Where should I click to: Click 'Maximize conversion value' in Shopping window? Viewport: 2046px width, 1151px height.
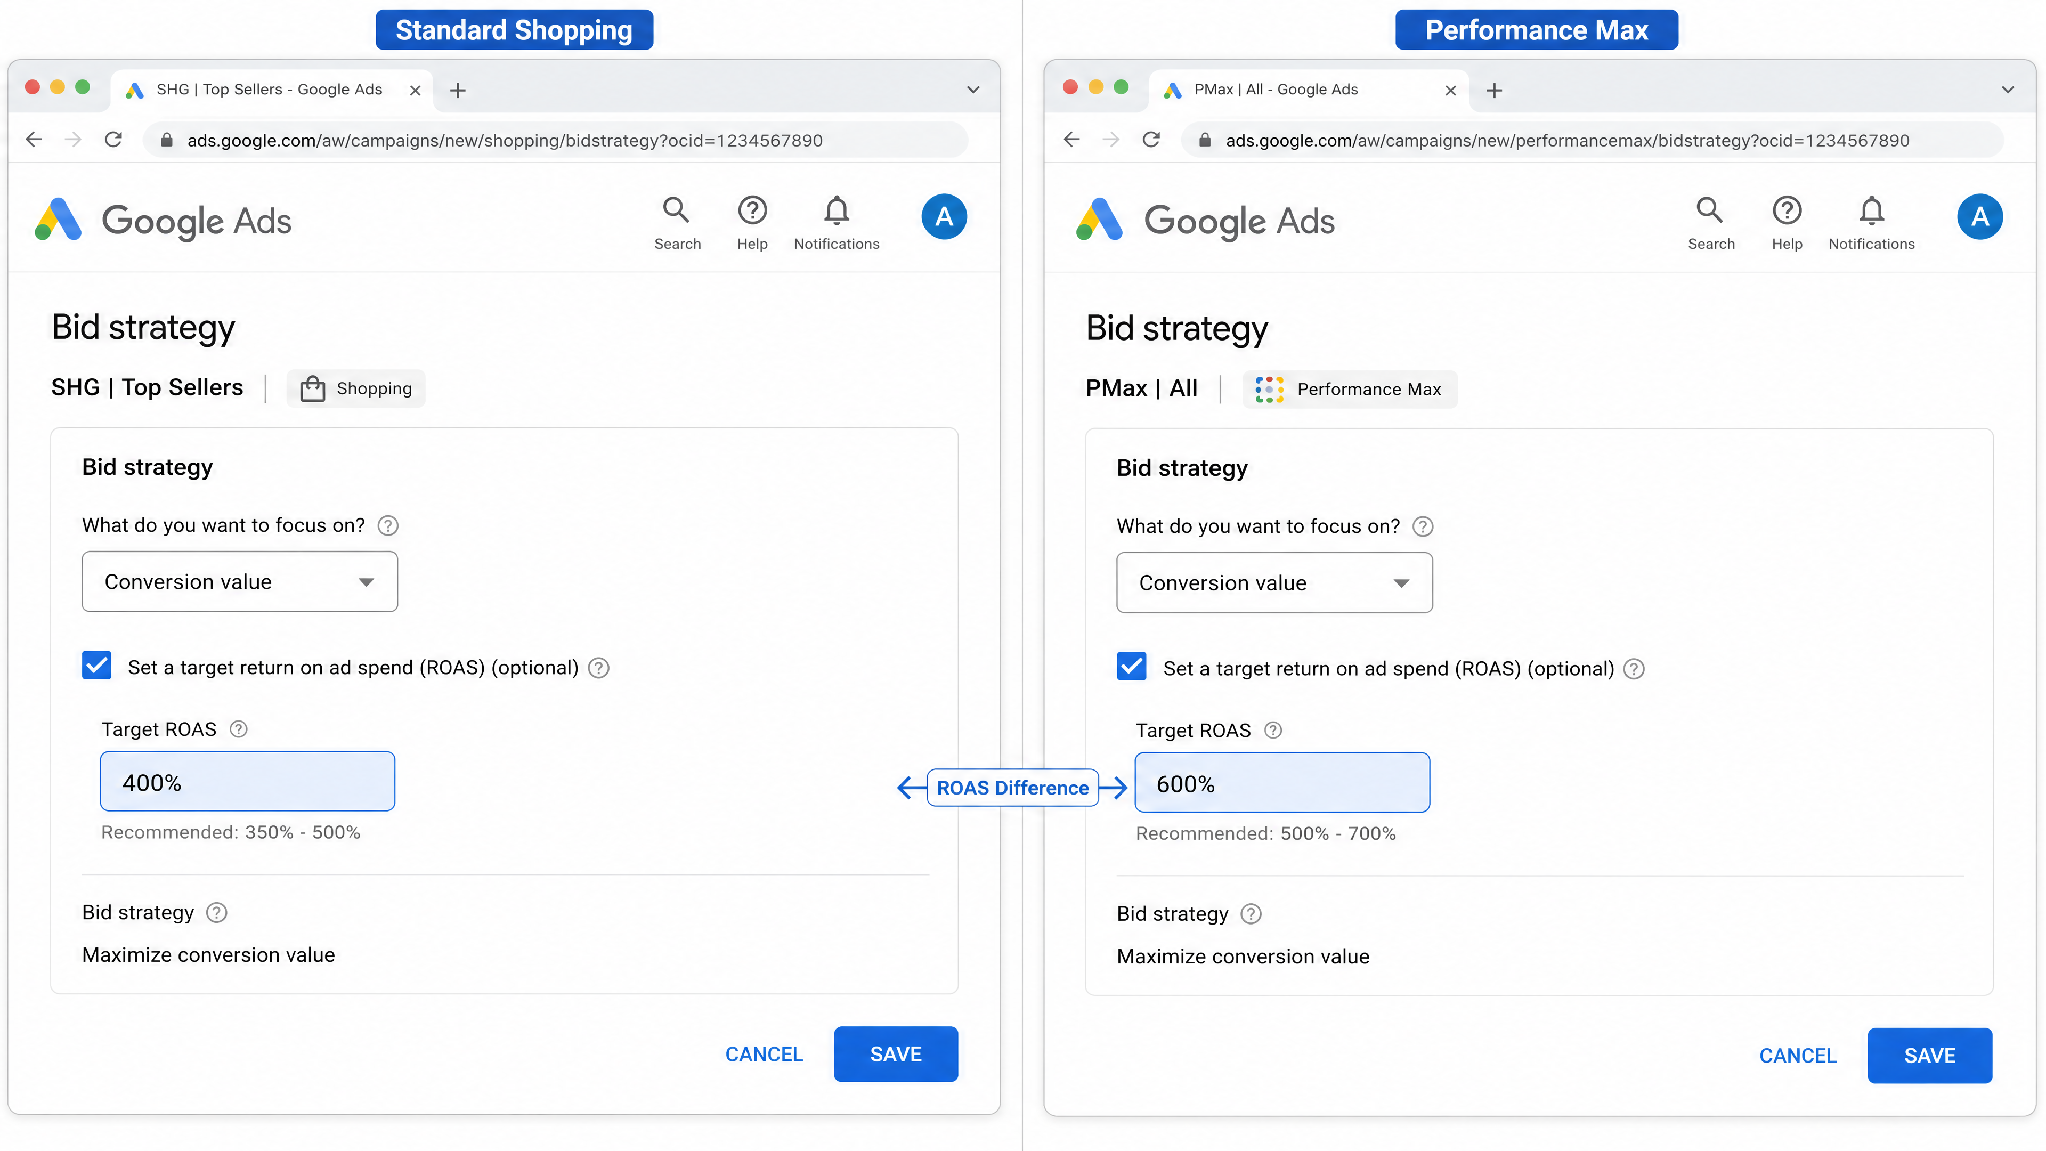pos(209,955)
